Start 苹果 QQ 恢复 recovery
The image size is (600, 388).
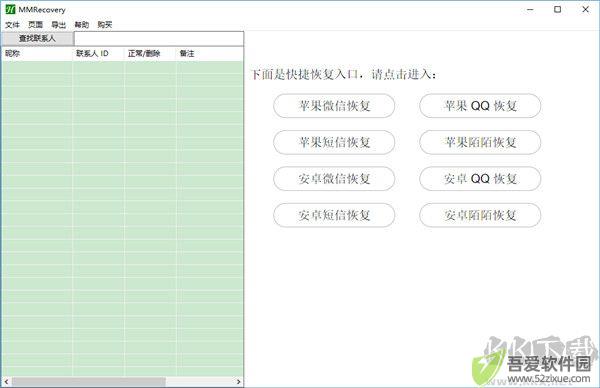tap(480, 106)
